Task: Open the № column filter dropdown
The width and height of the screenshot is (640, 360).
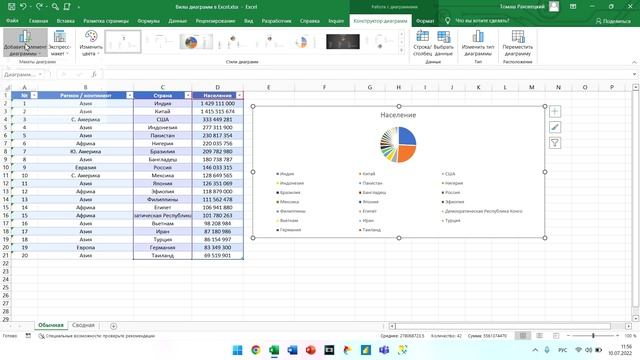Action: point(34,96)
